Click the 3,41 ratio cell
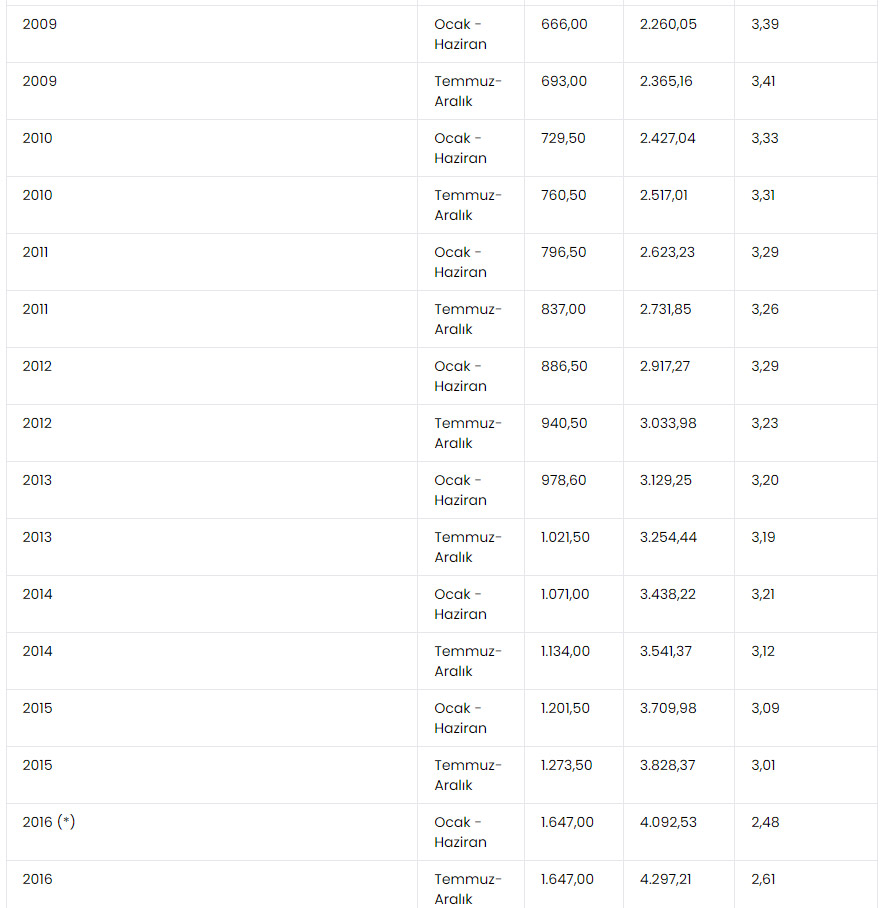 (x=763, y=81)
